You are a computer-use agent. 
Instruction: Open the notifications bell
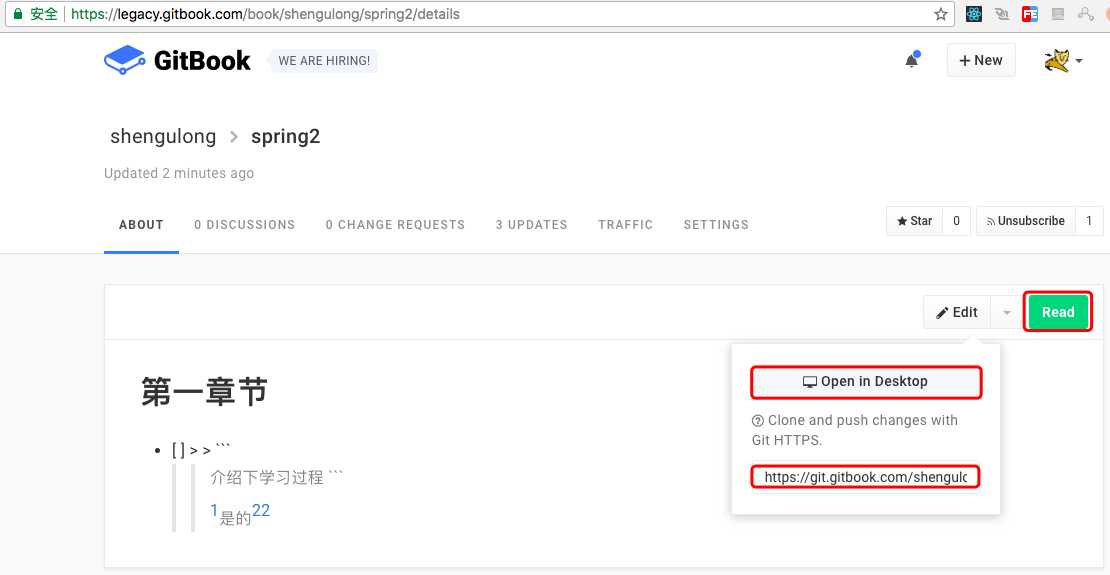pos(912,60)
